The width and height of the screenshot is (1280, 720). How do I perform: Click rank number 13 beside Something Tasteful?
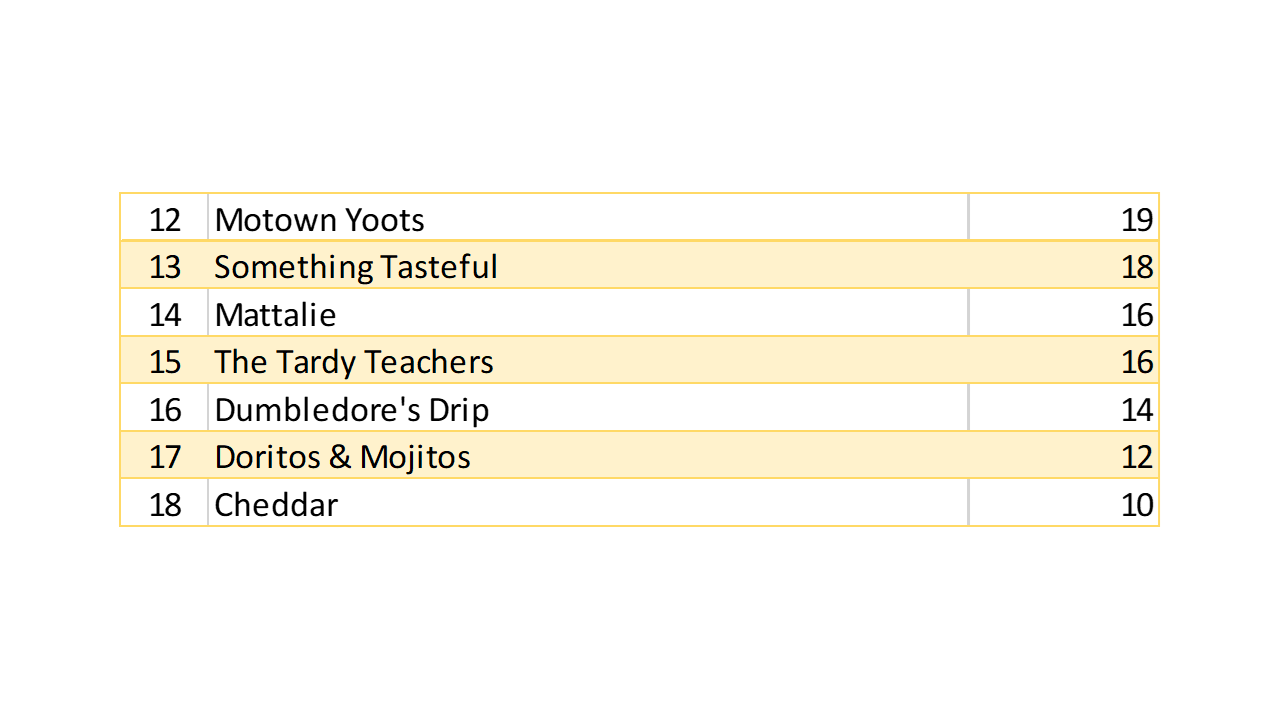click(x=165, y=267)
